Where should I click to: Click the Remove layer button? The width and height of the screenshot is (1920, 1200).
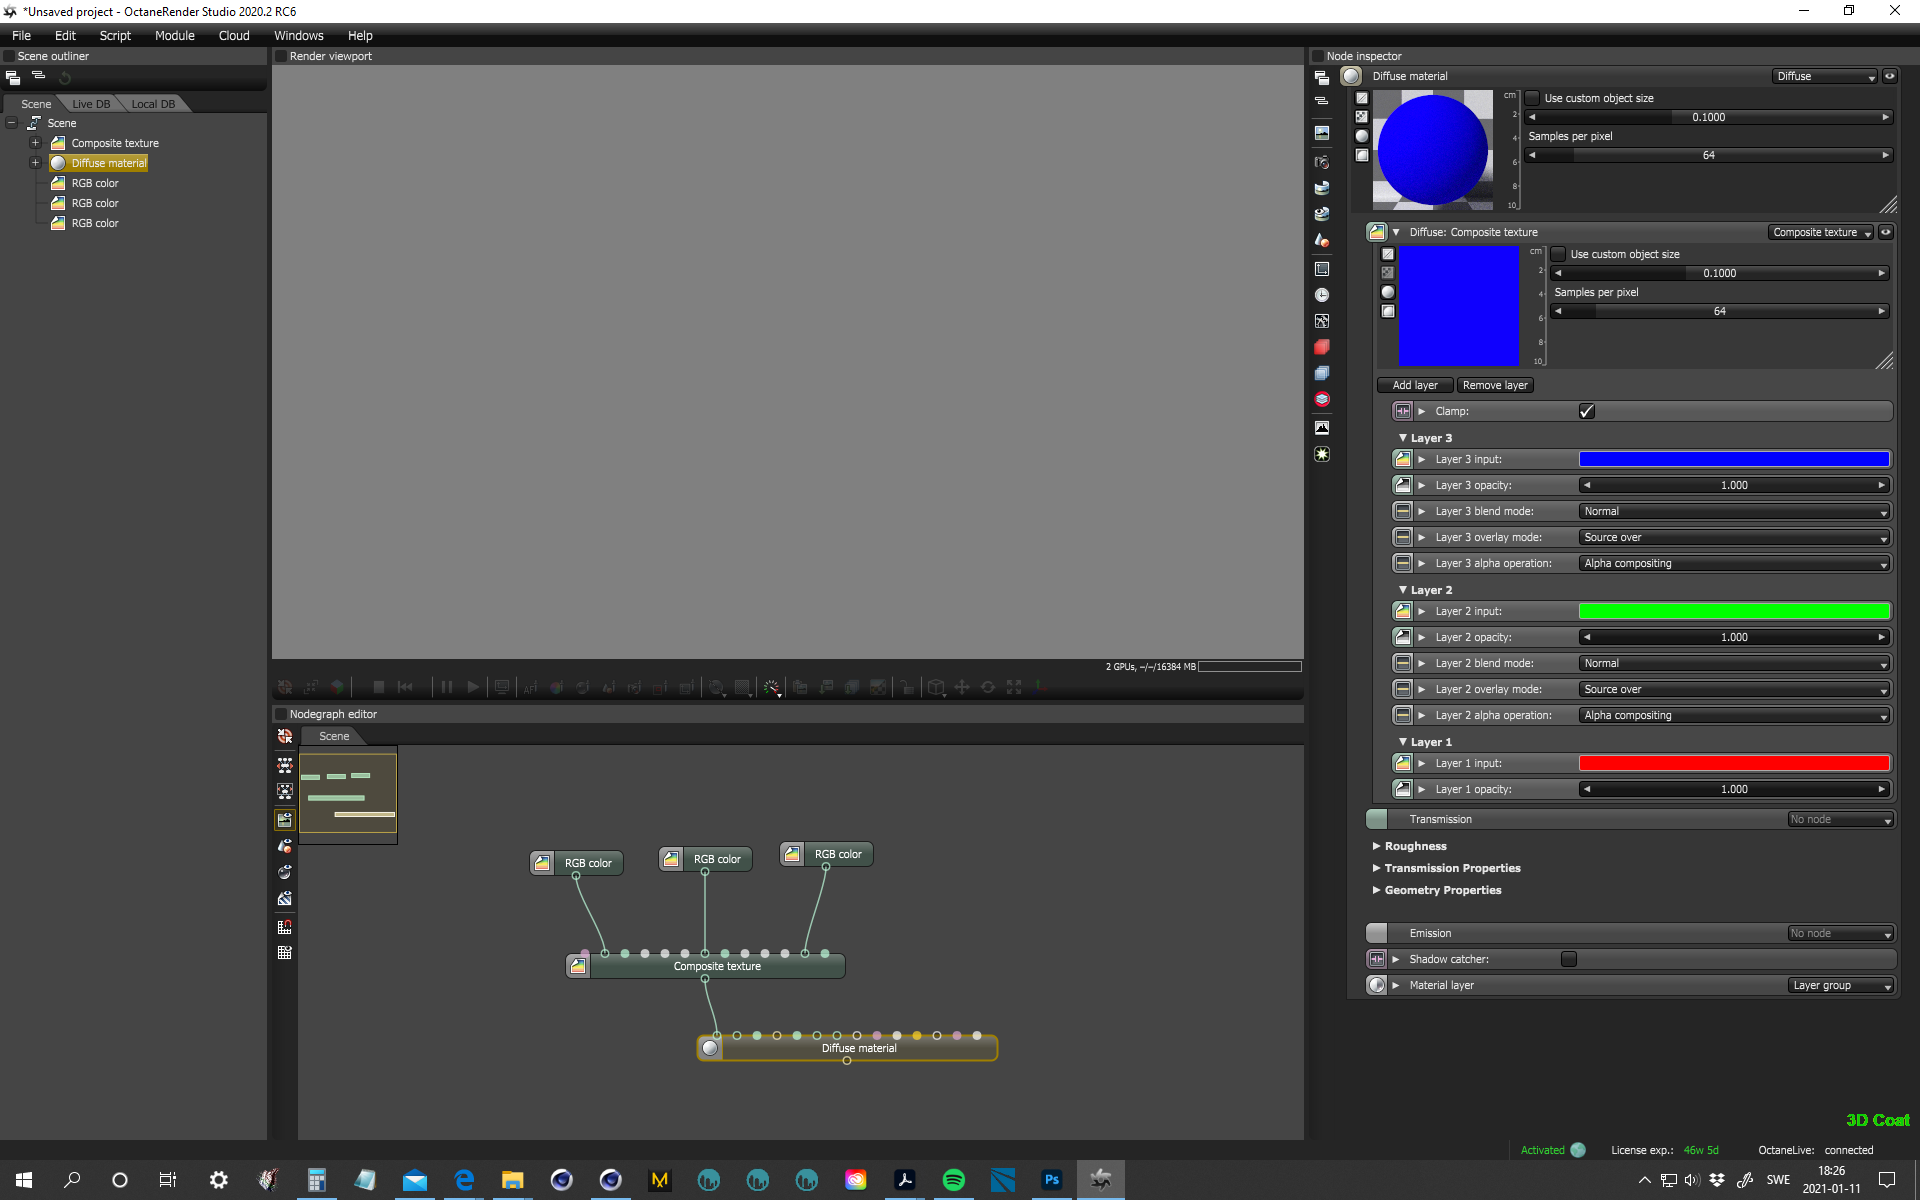tap(1495, 385)
